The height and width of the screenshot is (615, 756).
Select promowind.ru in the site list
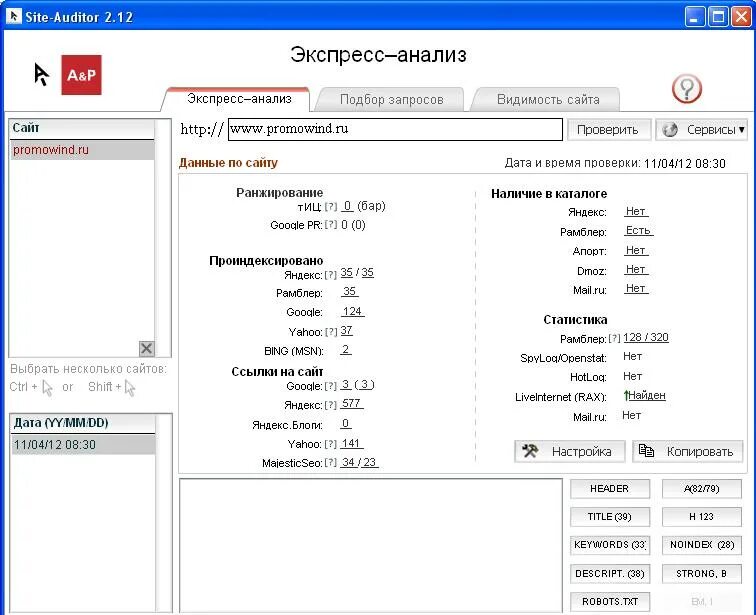82,150
